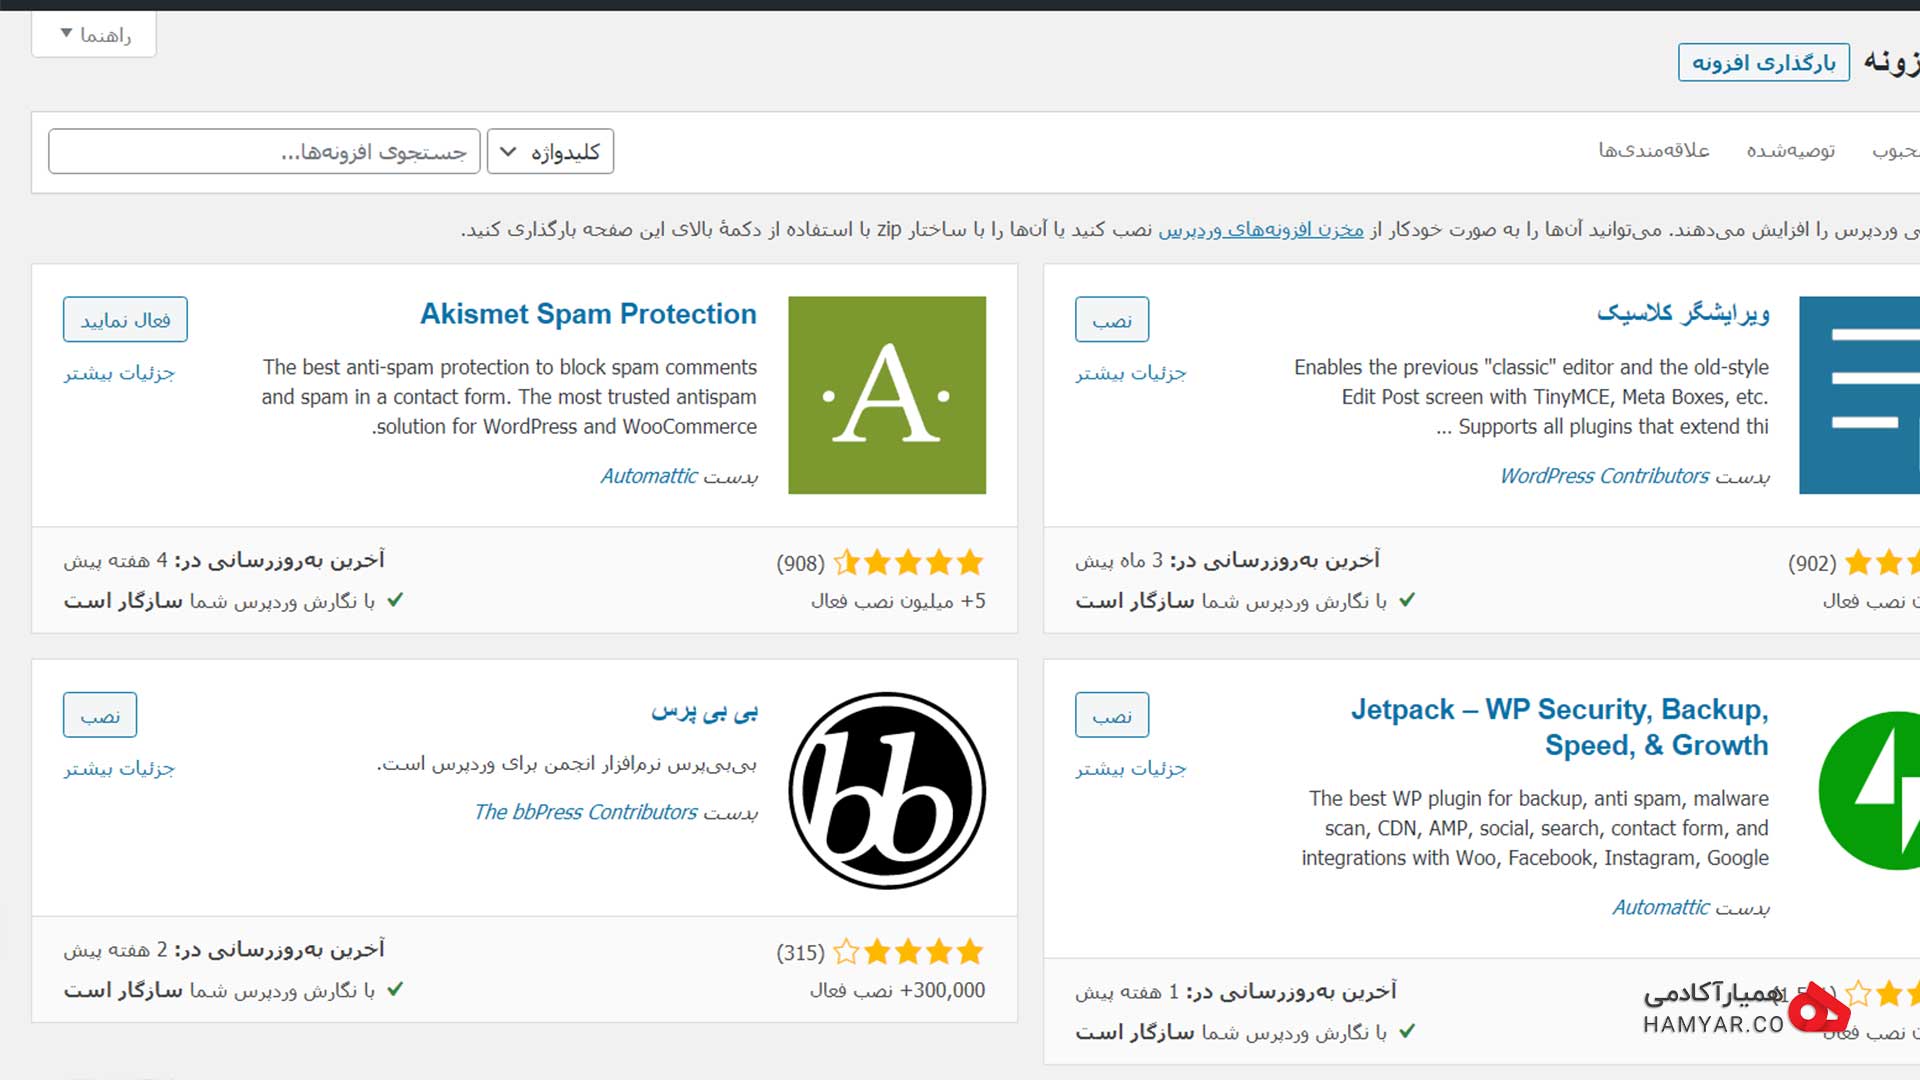Click the compatibility checkmark under Jetpack
The height and width of the screenshot is (1080, 1920).
click(1407, 1031)
